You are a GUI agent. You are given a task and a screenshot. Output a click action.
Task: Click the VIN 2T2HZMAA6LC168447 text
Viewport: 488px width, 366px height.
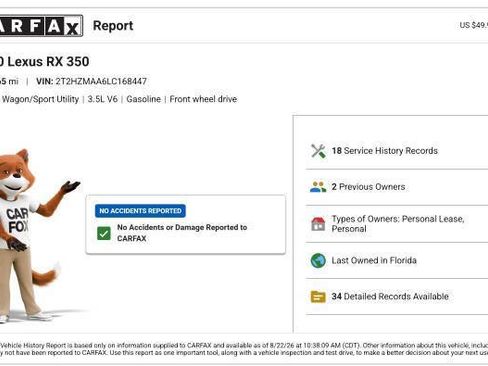point(91,81)
